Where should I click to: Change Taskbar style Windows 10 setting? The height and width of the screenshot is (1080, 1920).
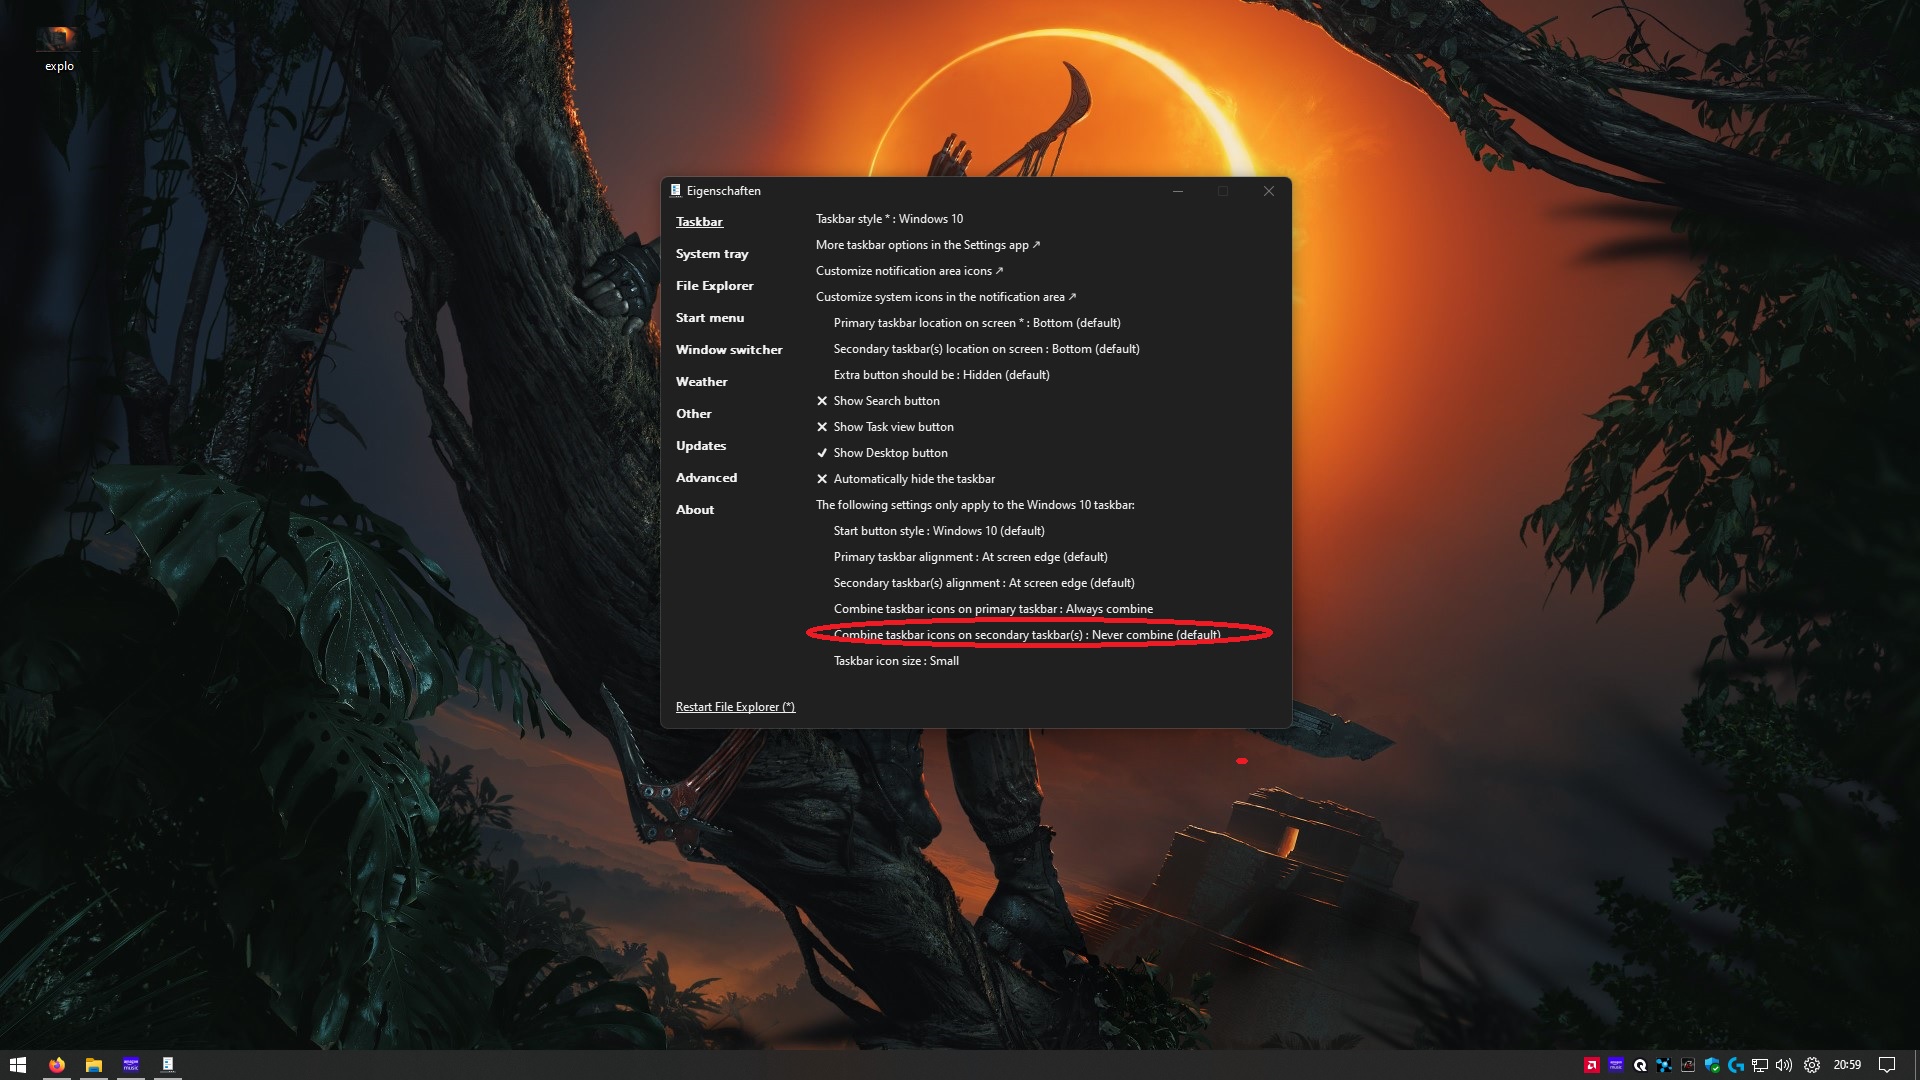(x=889, y=219)
